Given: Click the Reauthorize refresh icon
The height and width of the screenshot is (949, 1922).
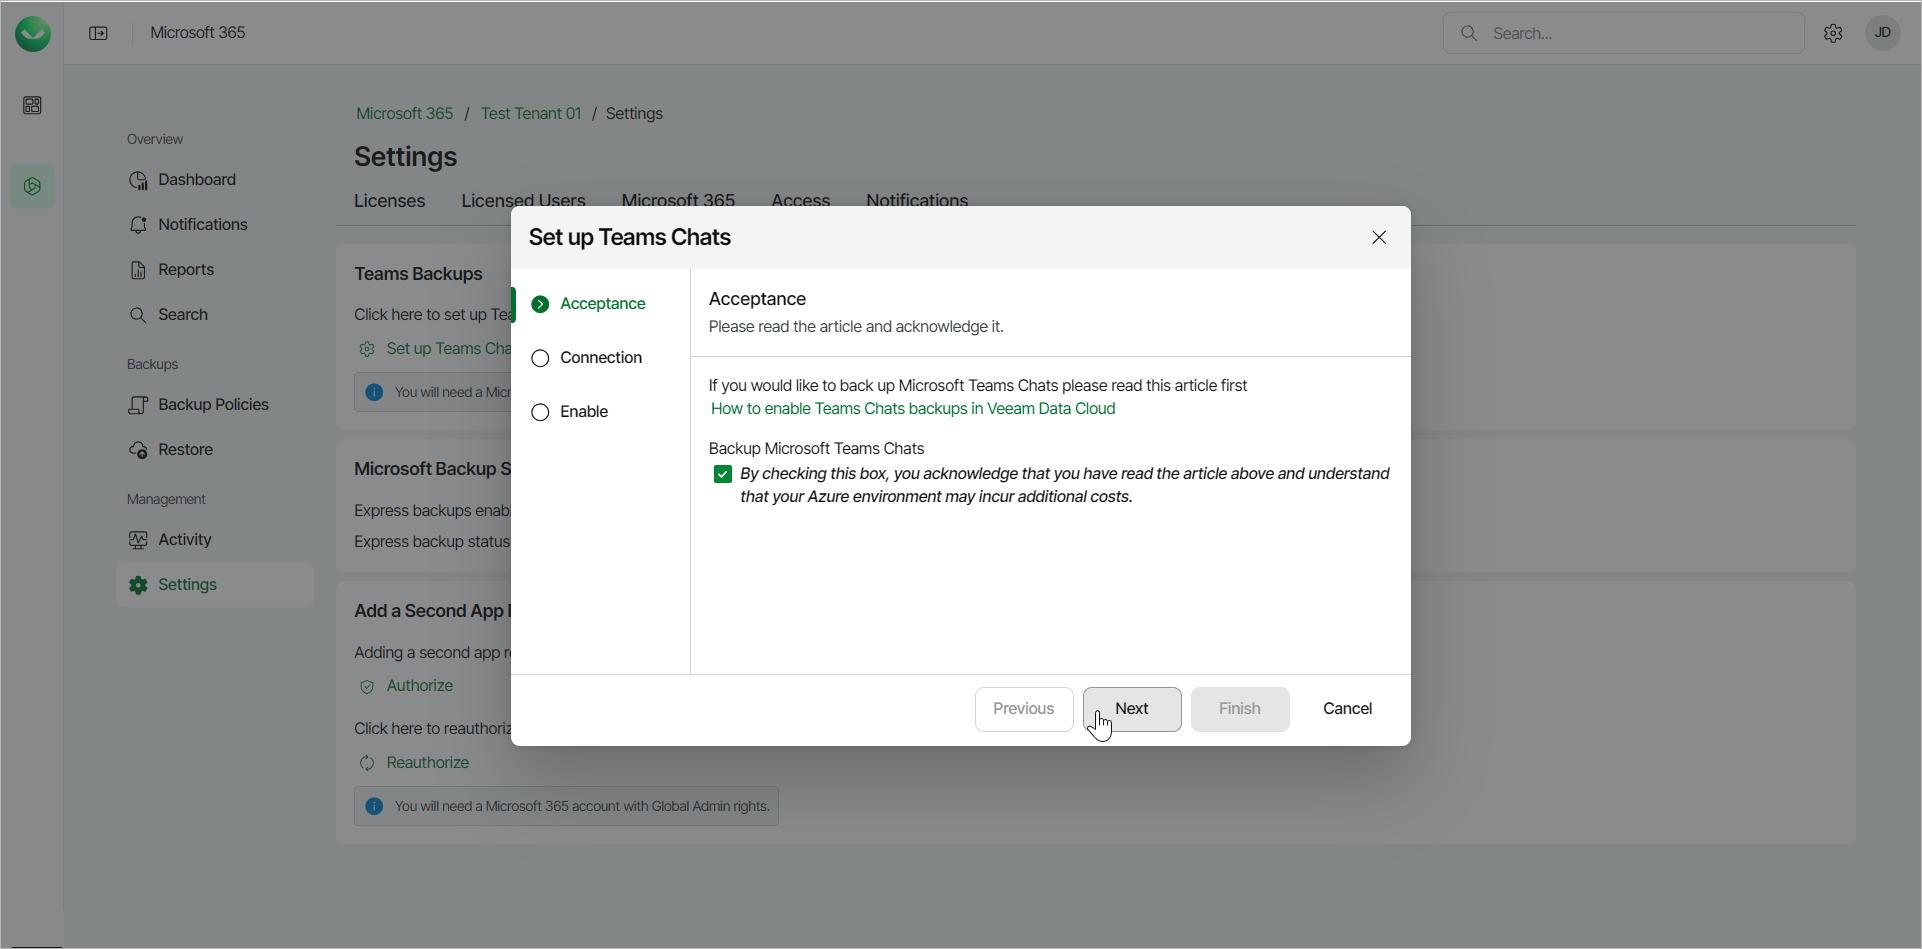Looking at the screenshot, I should click(x=367, y=763).
